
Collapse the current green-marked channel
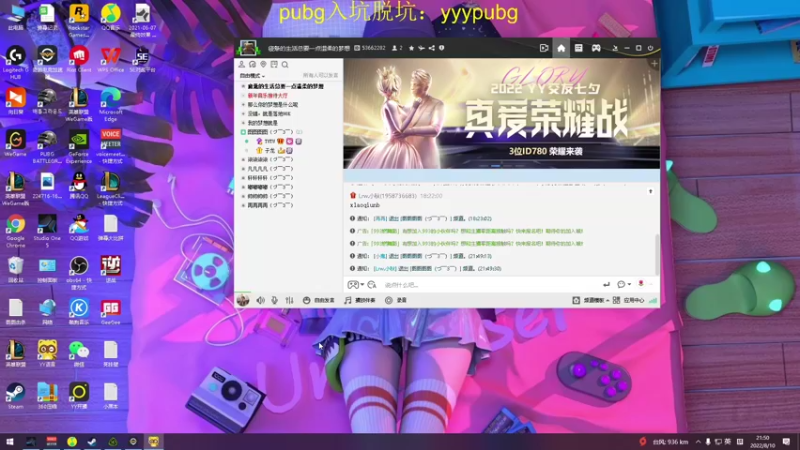click(x=243, y=132)
